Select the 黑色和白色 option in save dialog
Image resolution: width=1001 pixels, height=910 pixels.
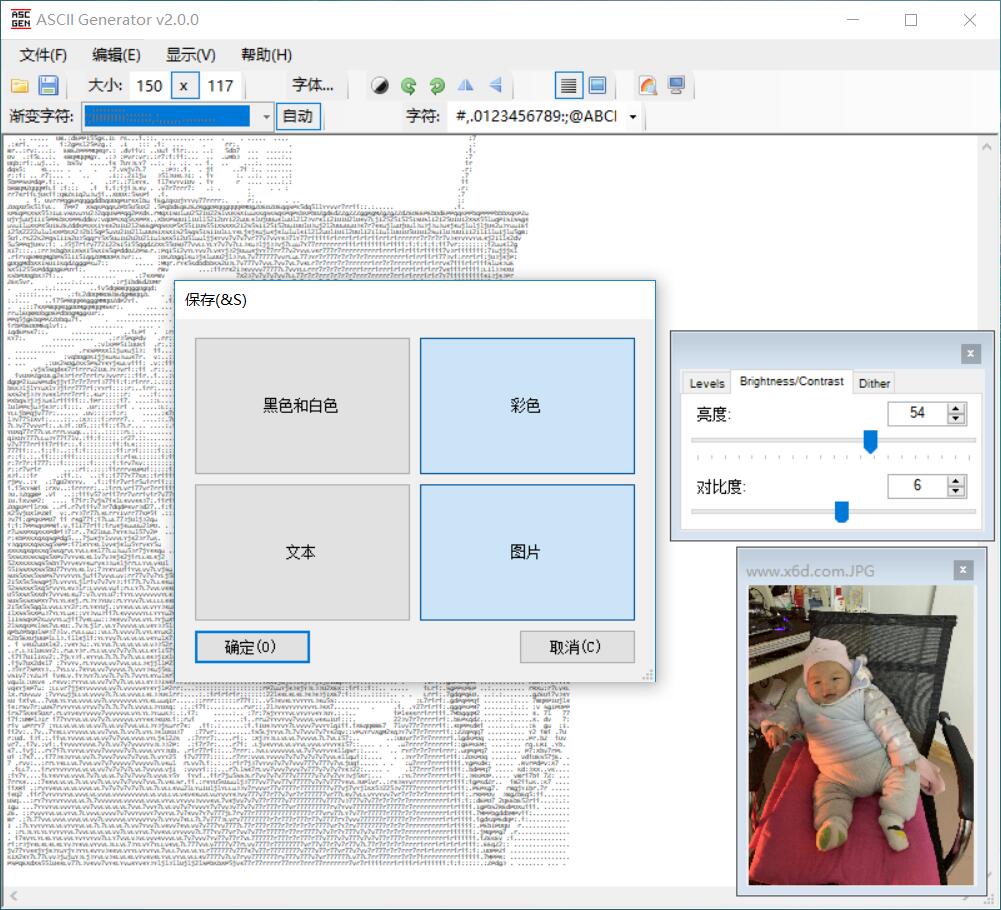coord(301,406)
